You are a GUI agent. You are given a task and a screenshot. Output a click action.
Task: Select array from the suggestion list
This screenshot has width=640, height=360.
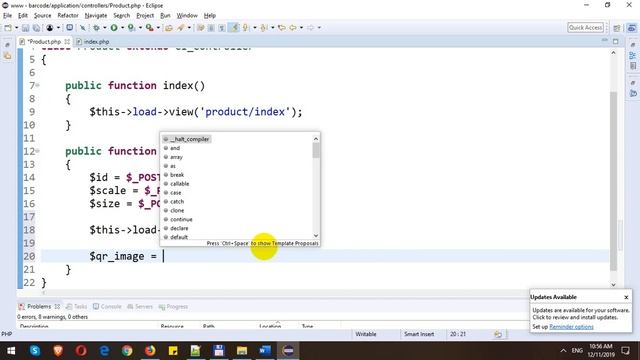[176, 157]
